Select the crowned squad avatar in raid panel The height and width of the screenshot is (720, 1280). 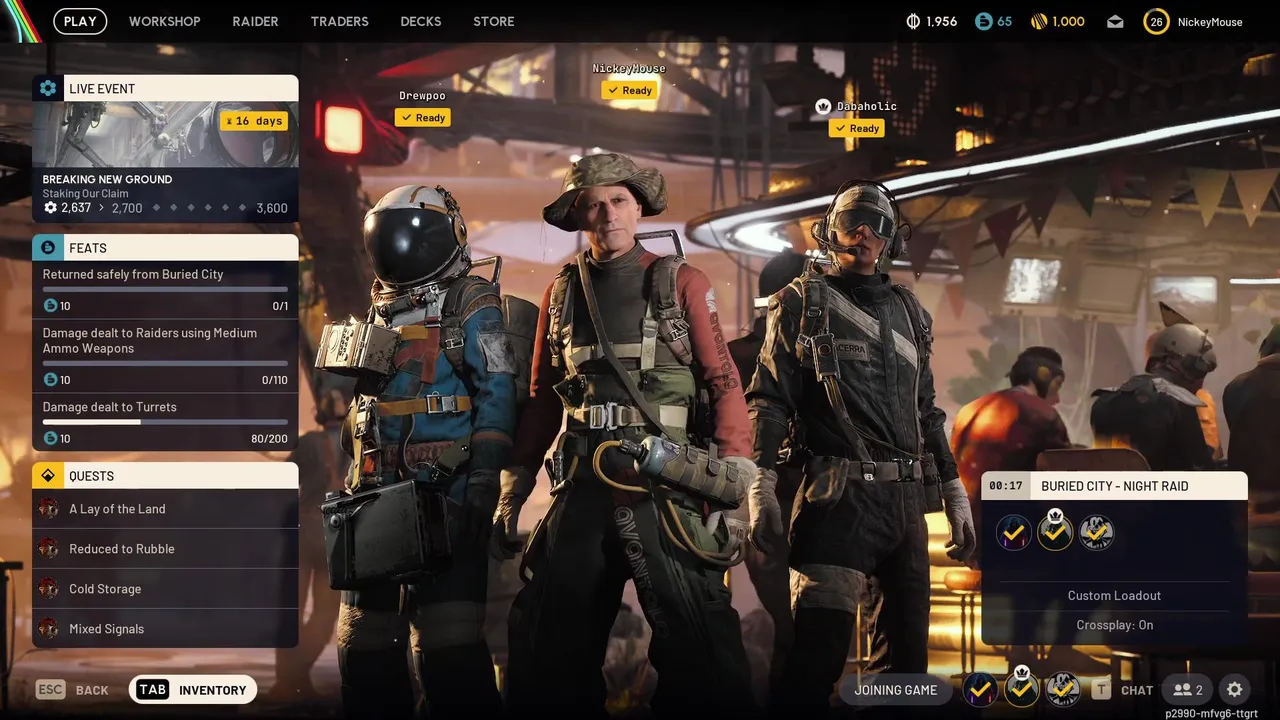tap(1055, 531)
